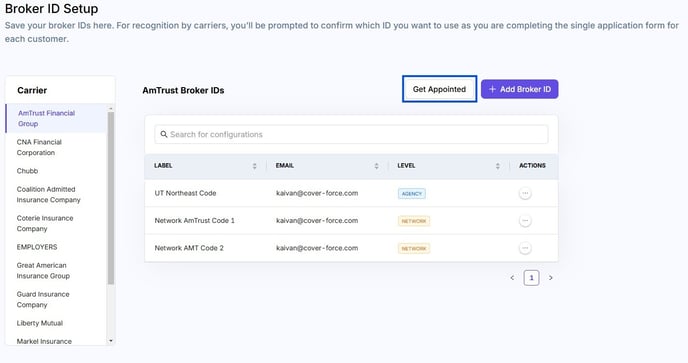The width and height of the screenshot is (688, 363).
Task: Go to previous page arrow
Action: click(x=512, y=278)
